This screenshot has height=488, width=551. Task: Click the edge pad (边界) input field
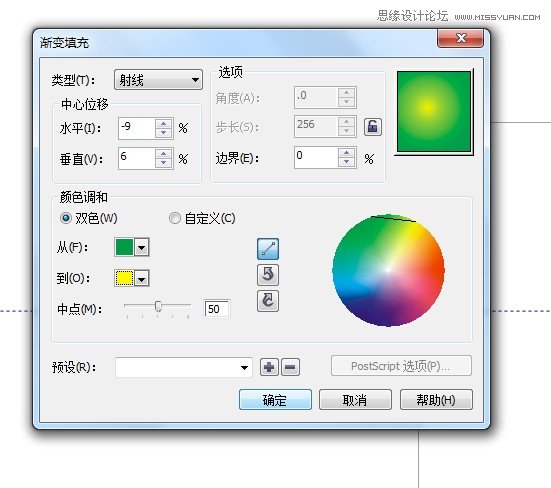316,157
